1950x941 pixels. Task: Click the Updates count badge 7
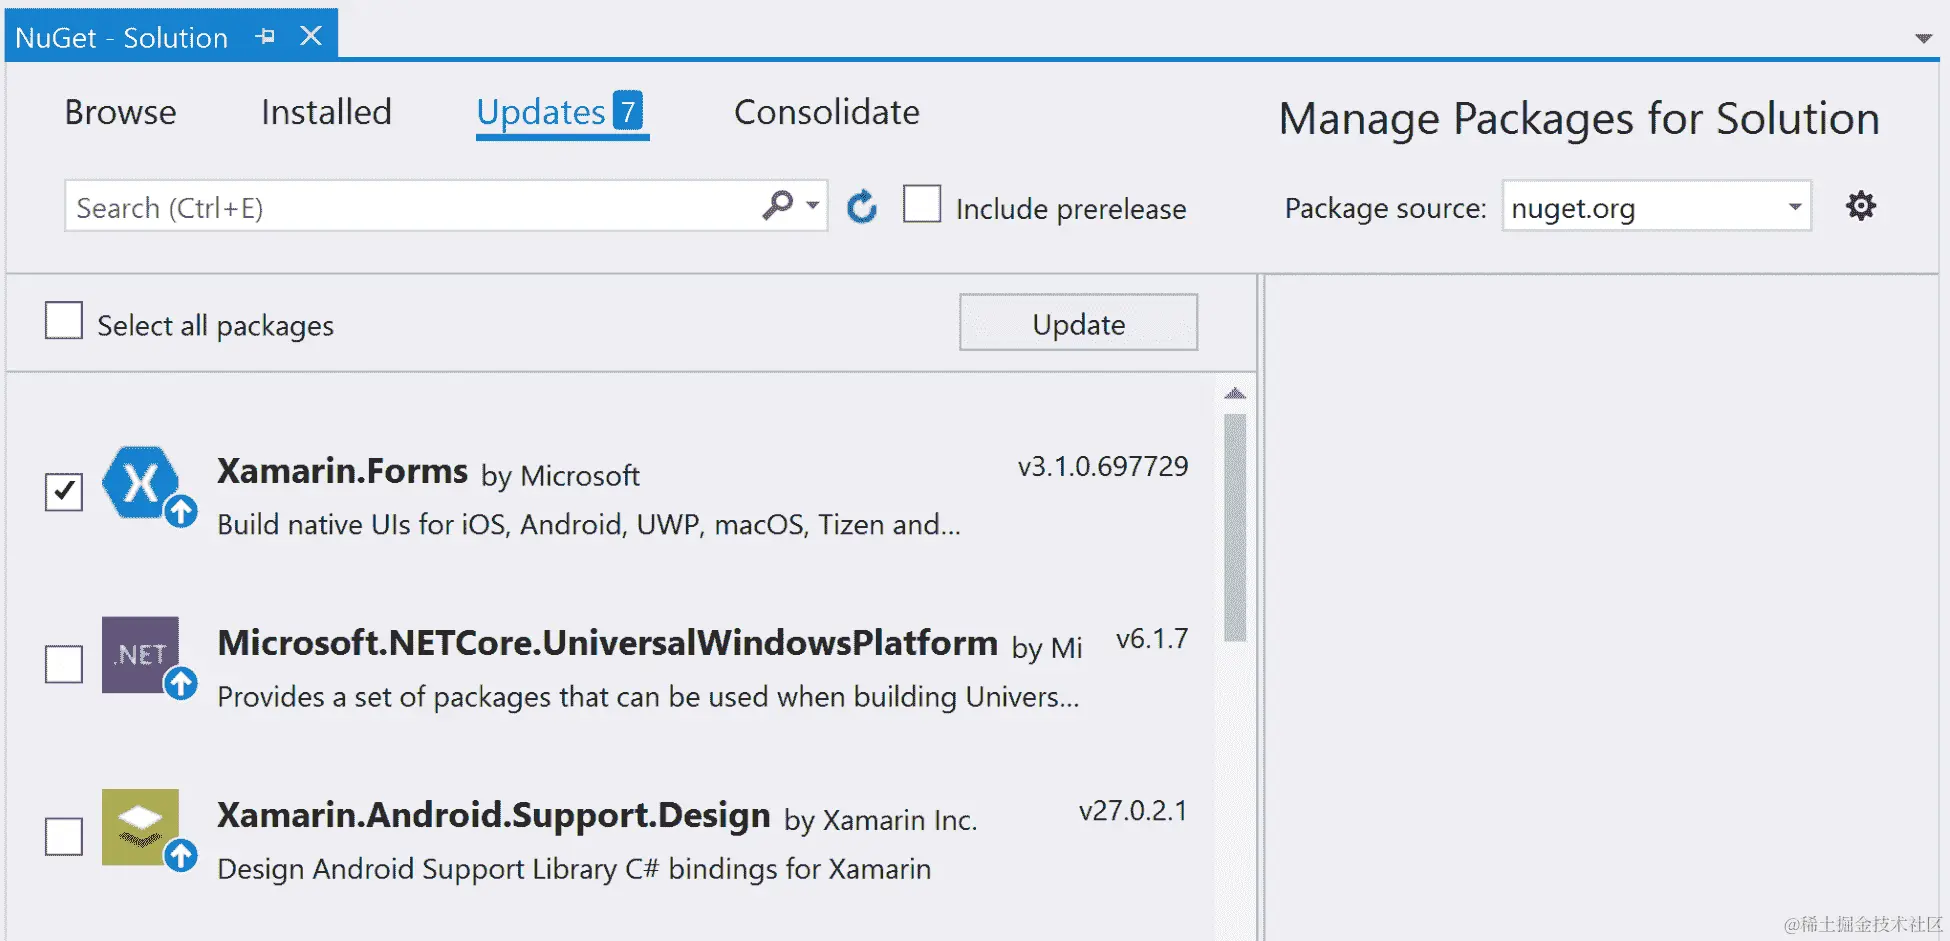(627, 111)
